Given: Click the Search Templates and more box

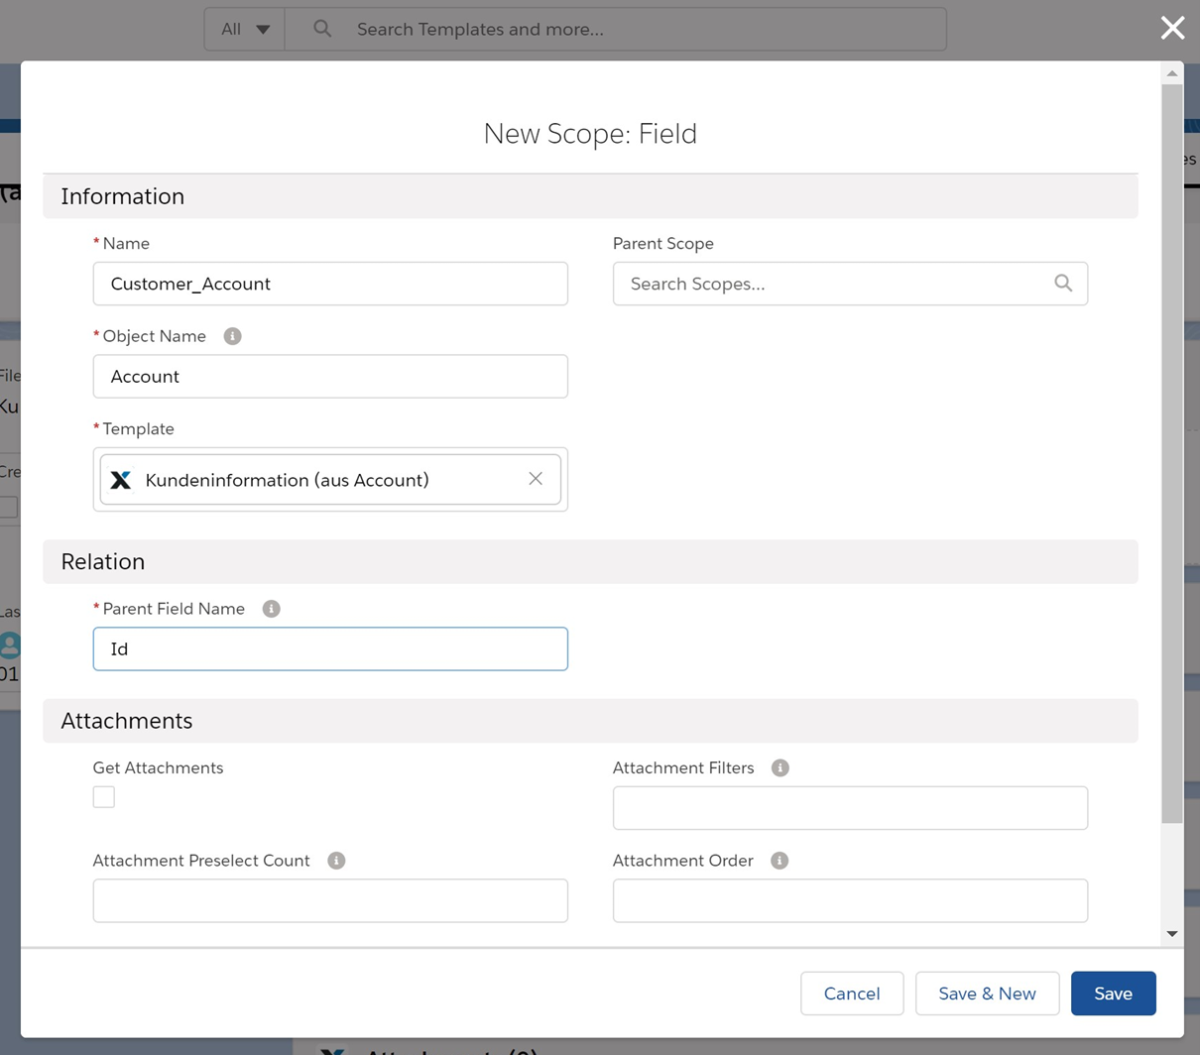Looking at the screenshot, I should 615,29.
